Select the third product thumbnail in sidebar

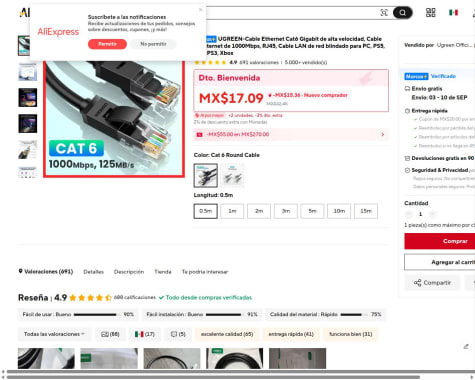coord(28,97)
